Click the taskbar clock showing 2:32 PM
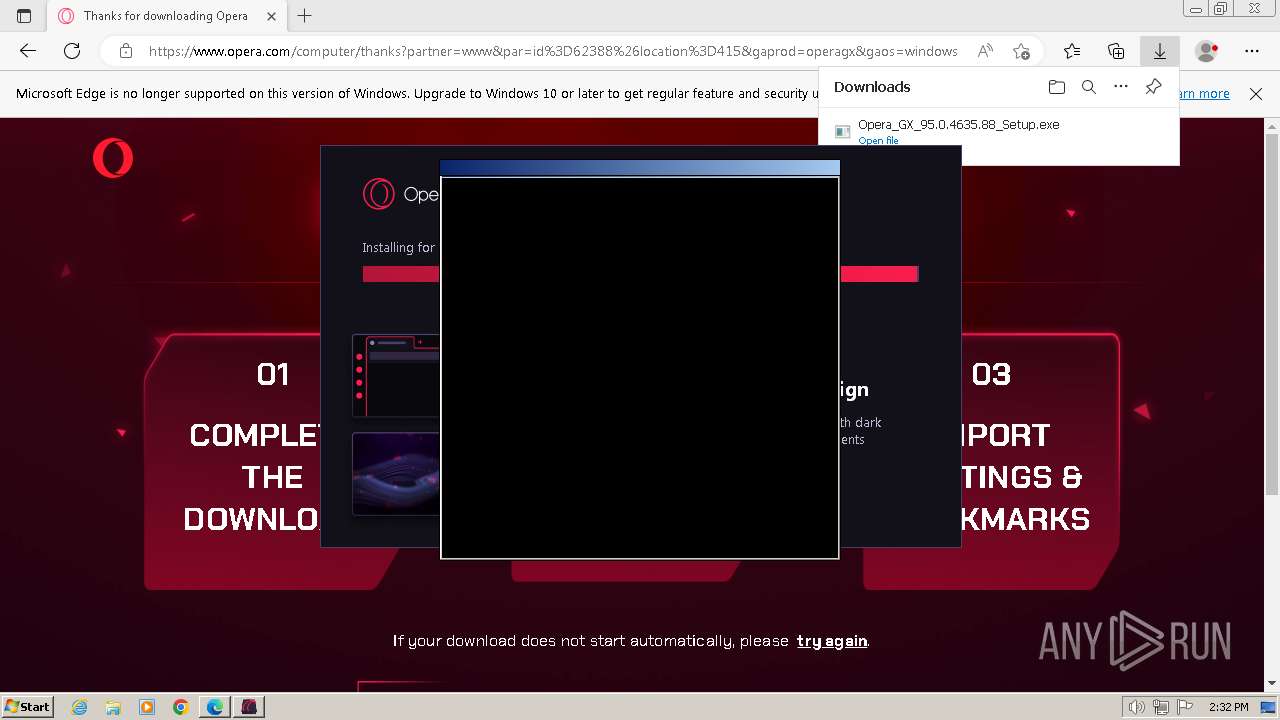Viewport: 1280px width, 720px height. pyautogui.click(x=1228, y=707)
